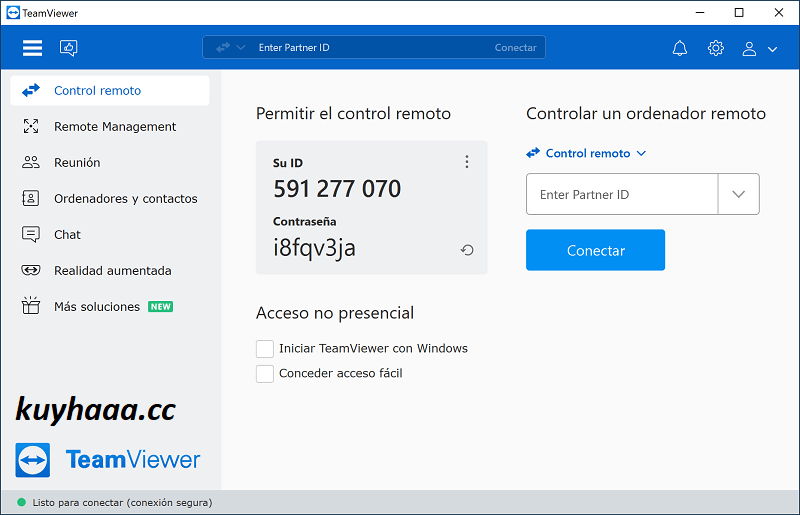Click the top bar Conectar button
This screenshot has width=800, height=515.
(515, 47)
